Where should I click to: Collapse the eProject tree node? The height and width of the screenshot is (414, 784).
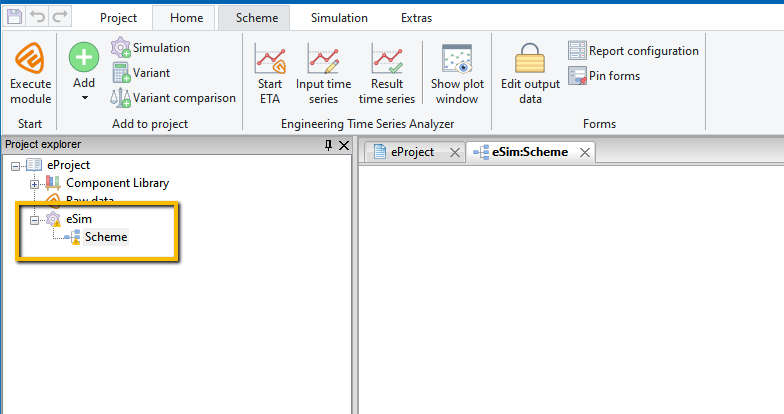(16, 166)
